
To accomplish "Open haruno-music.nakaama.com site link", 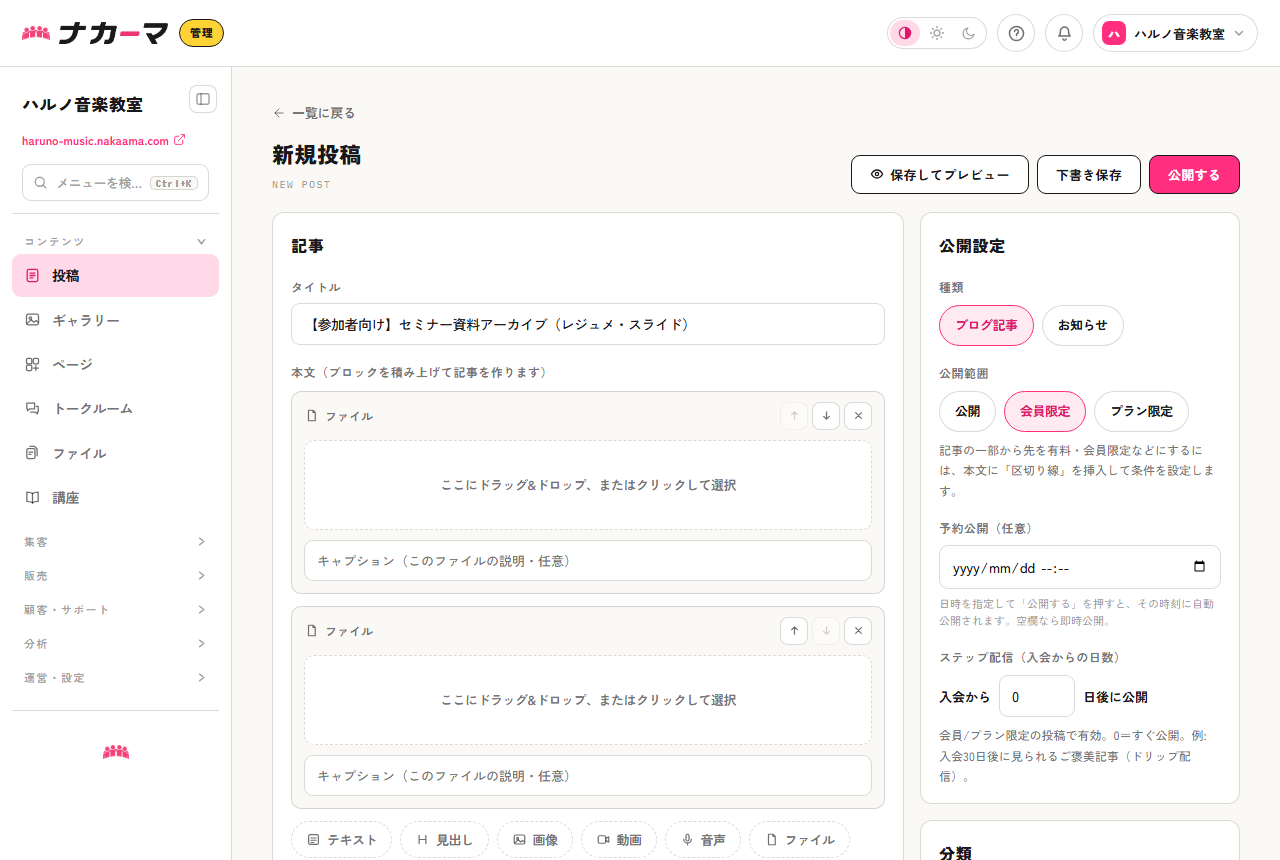I will point(103,141).
